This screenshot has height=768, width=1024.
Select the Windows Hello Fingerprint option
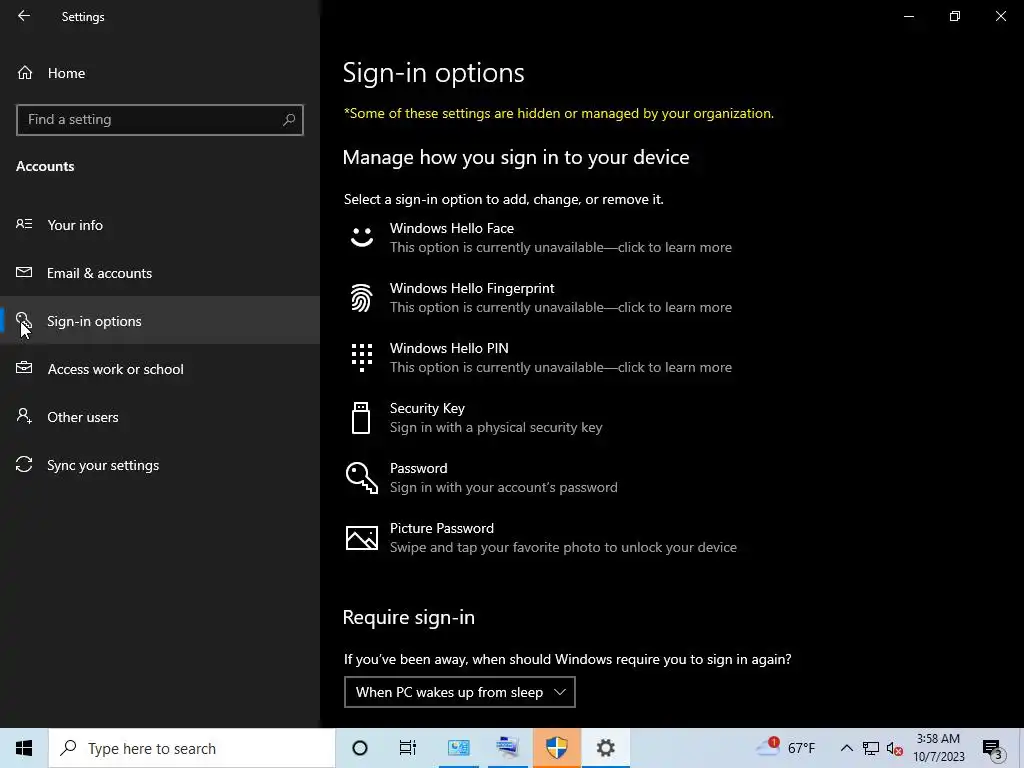tap(540, 298)
